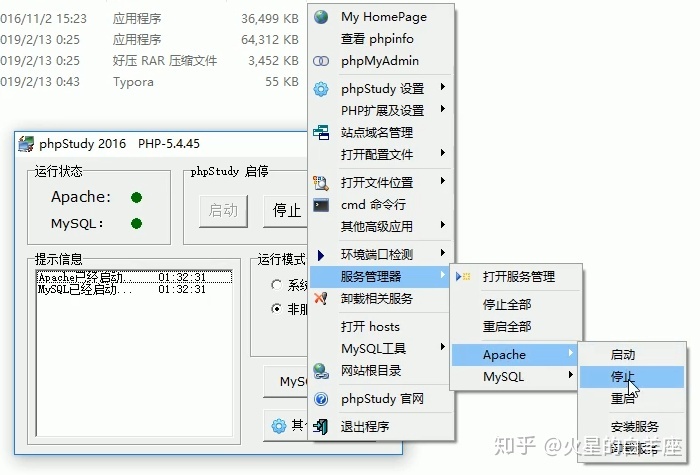The width and height of the screenshot is (700, 475).
Task: Click the phpMyAdmin linked-rings icon
Action: pyautogui.click(x=321, y=61)
